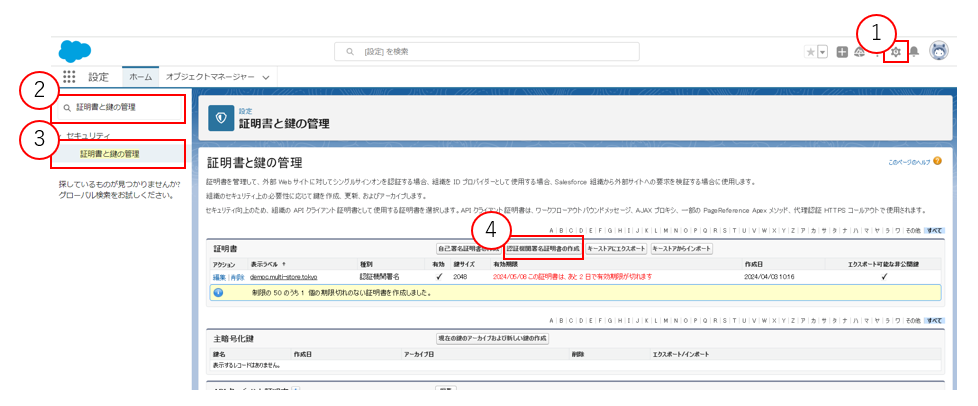Click the favorites star icon

tap(809, 52)
